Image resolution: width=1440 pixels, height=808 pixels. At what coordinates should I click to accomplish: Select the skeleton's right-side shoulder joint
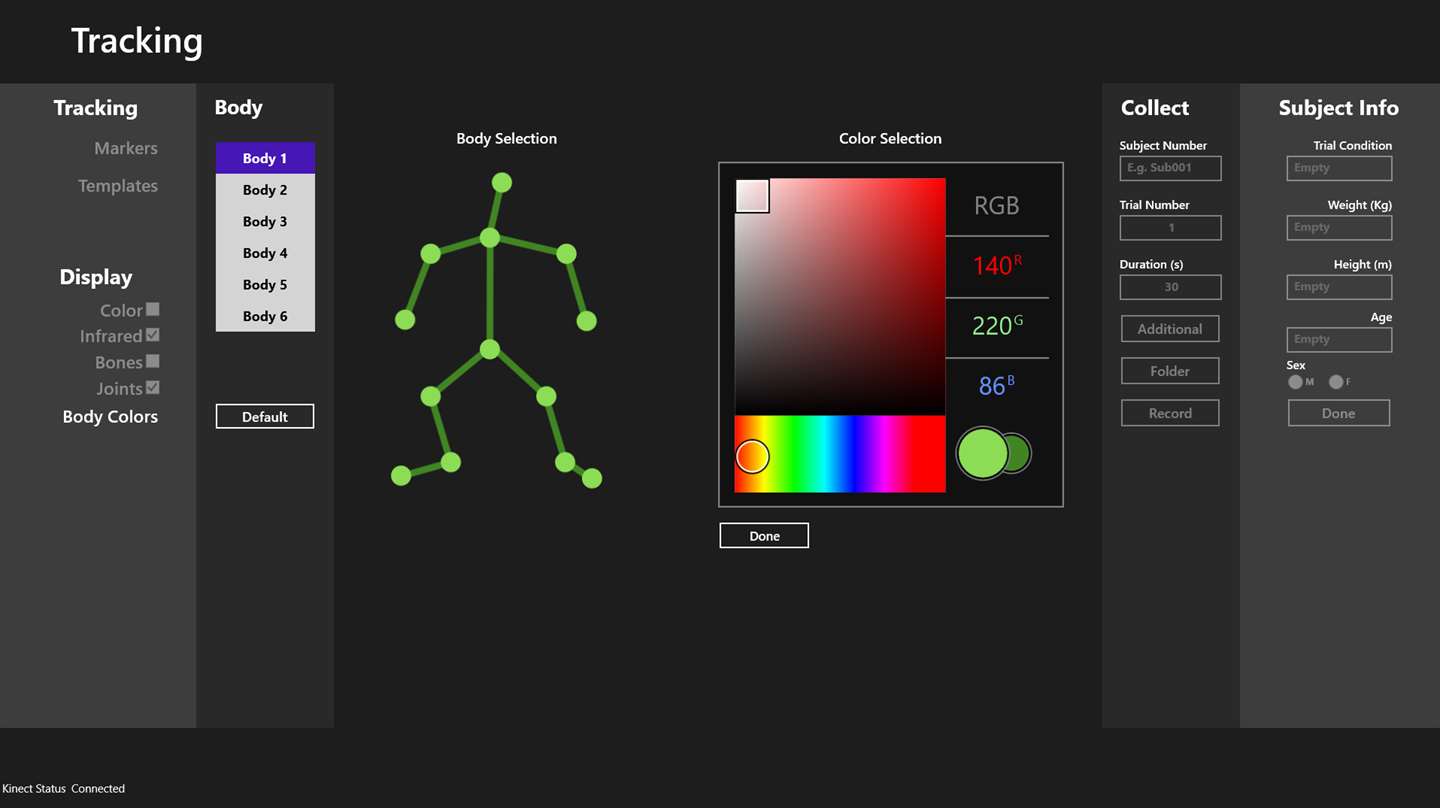(566, 254)
